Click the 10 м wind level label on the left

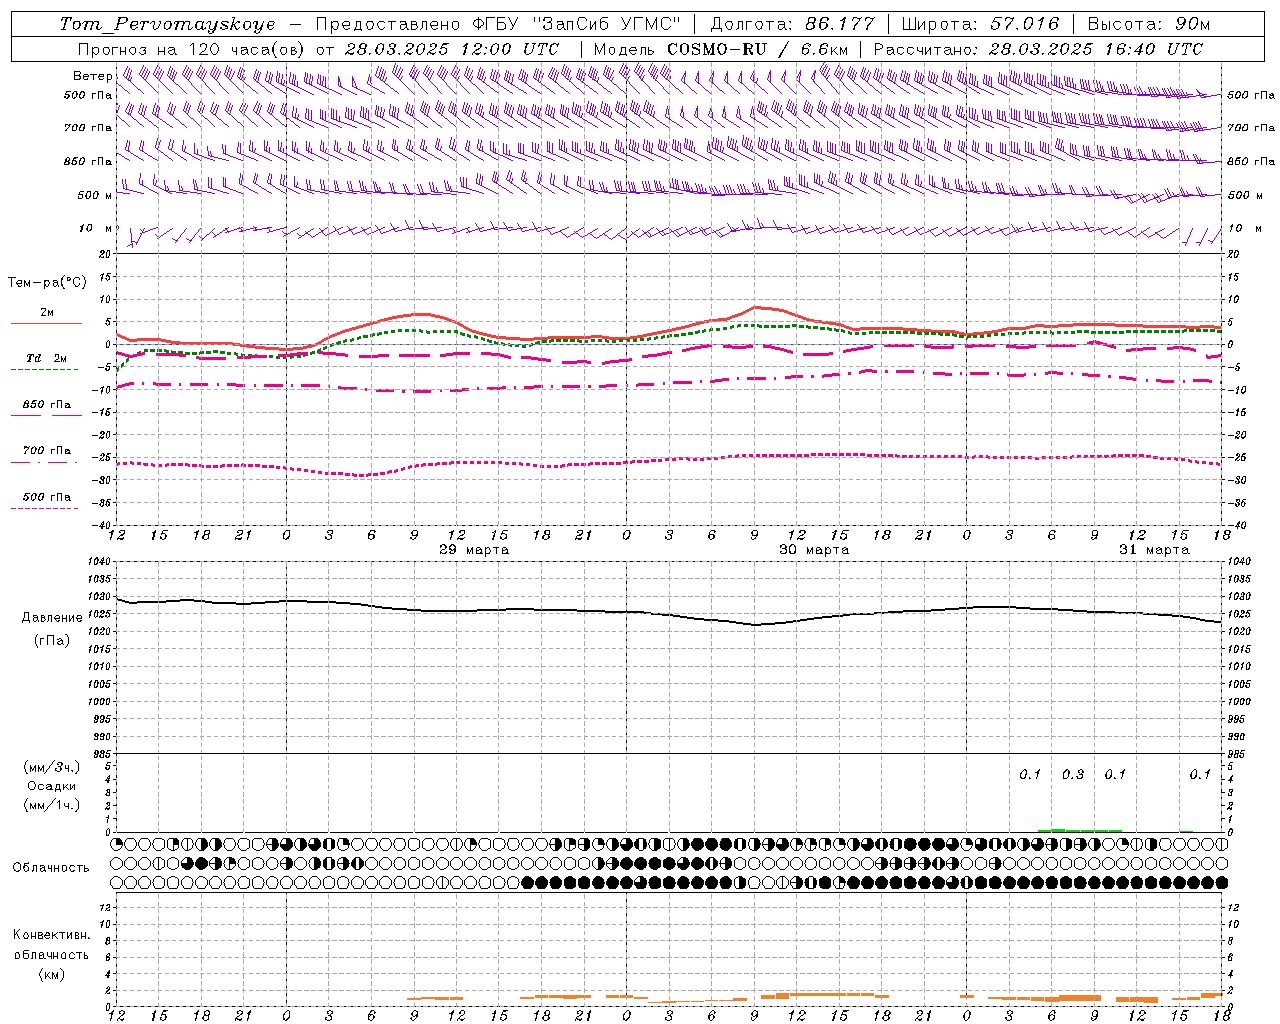pos(96,229)
